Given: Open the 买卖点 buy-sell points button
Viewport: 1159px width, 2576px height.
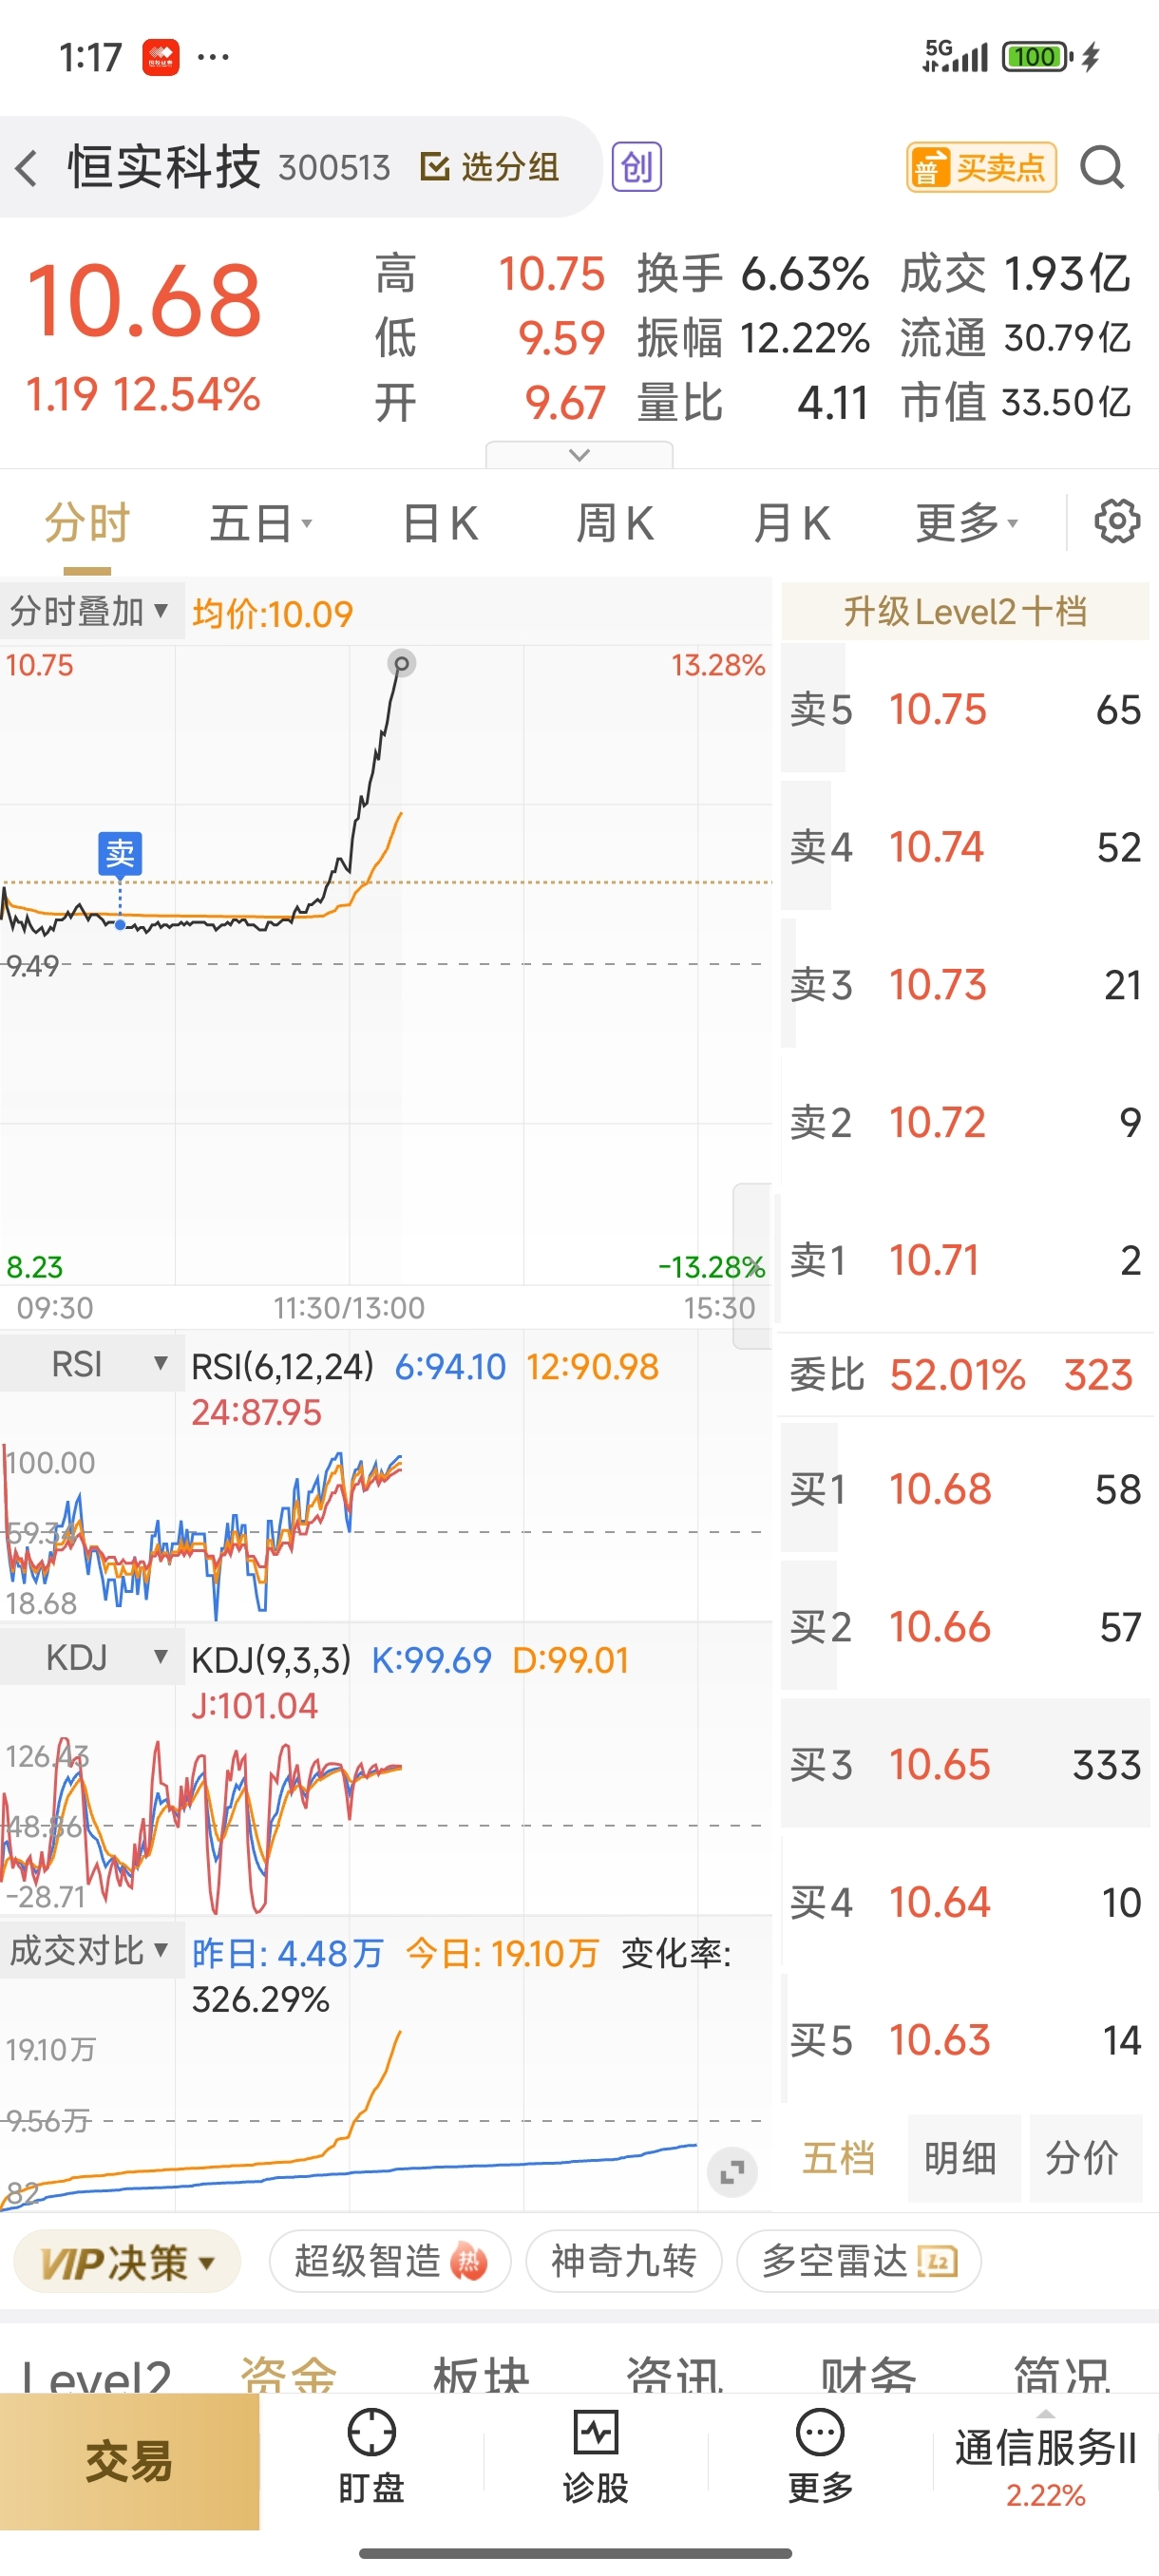Looking at the screenshot, I should [x=981, y=167].
